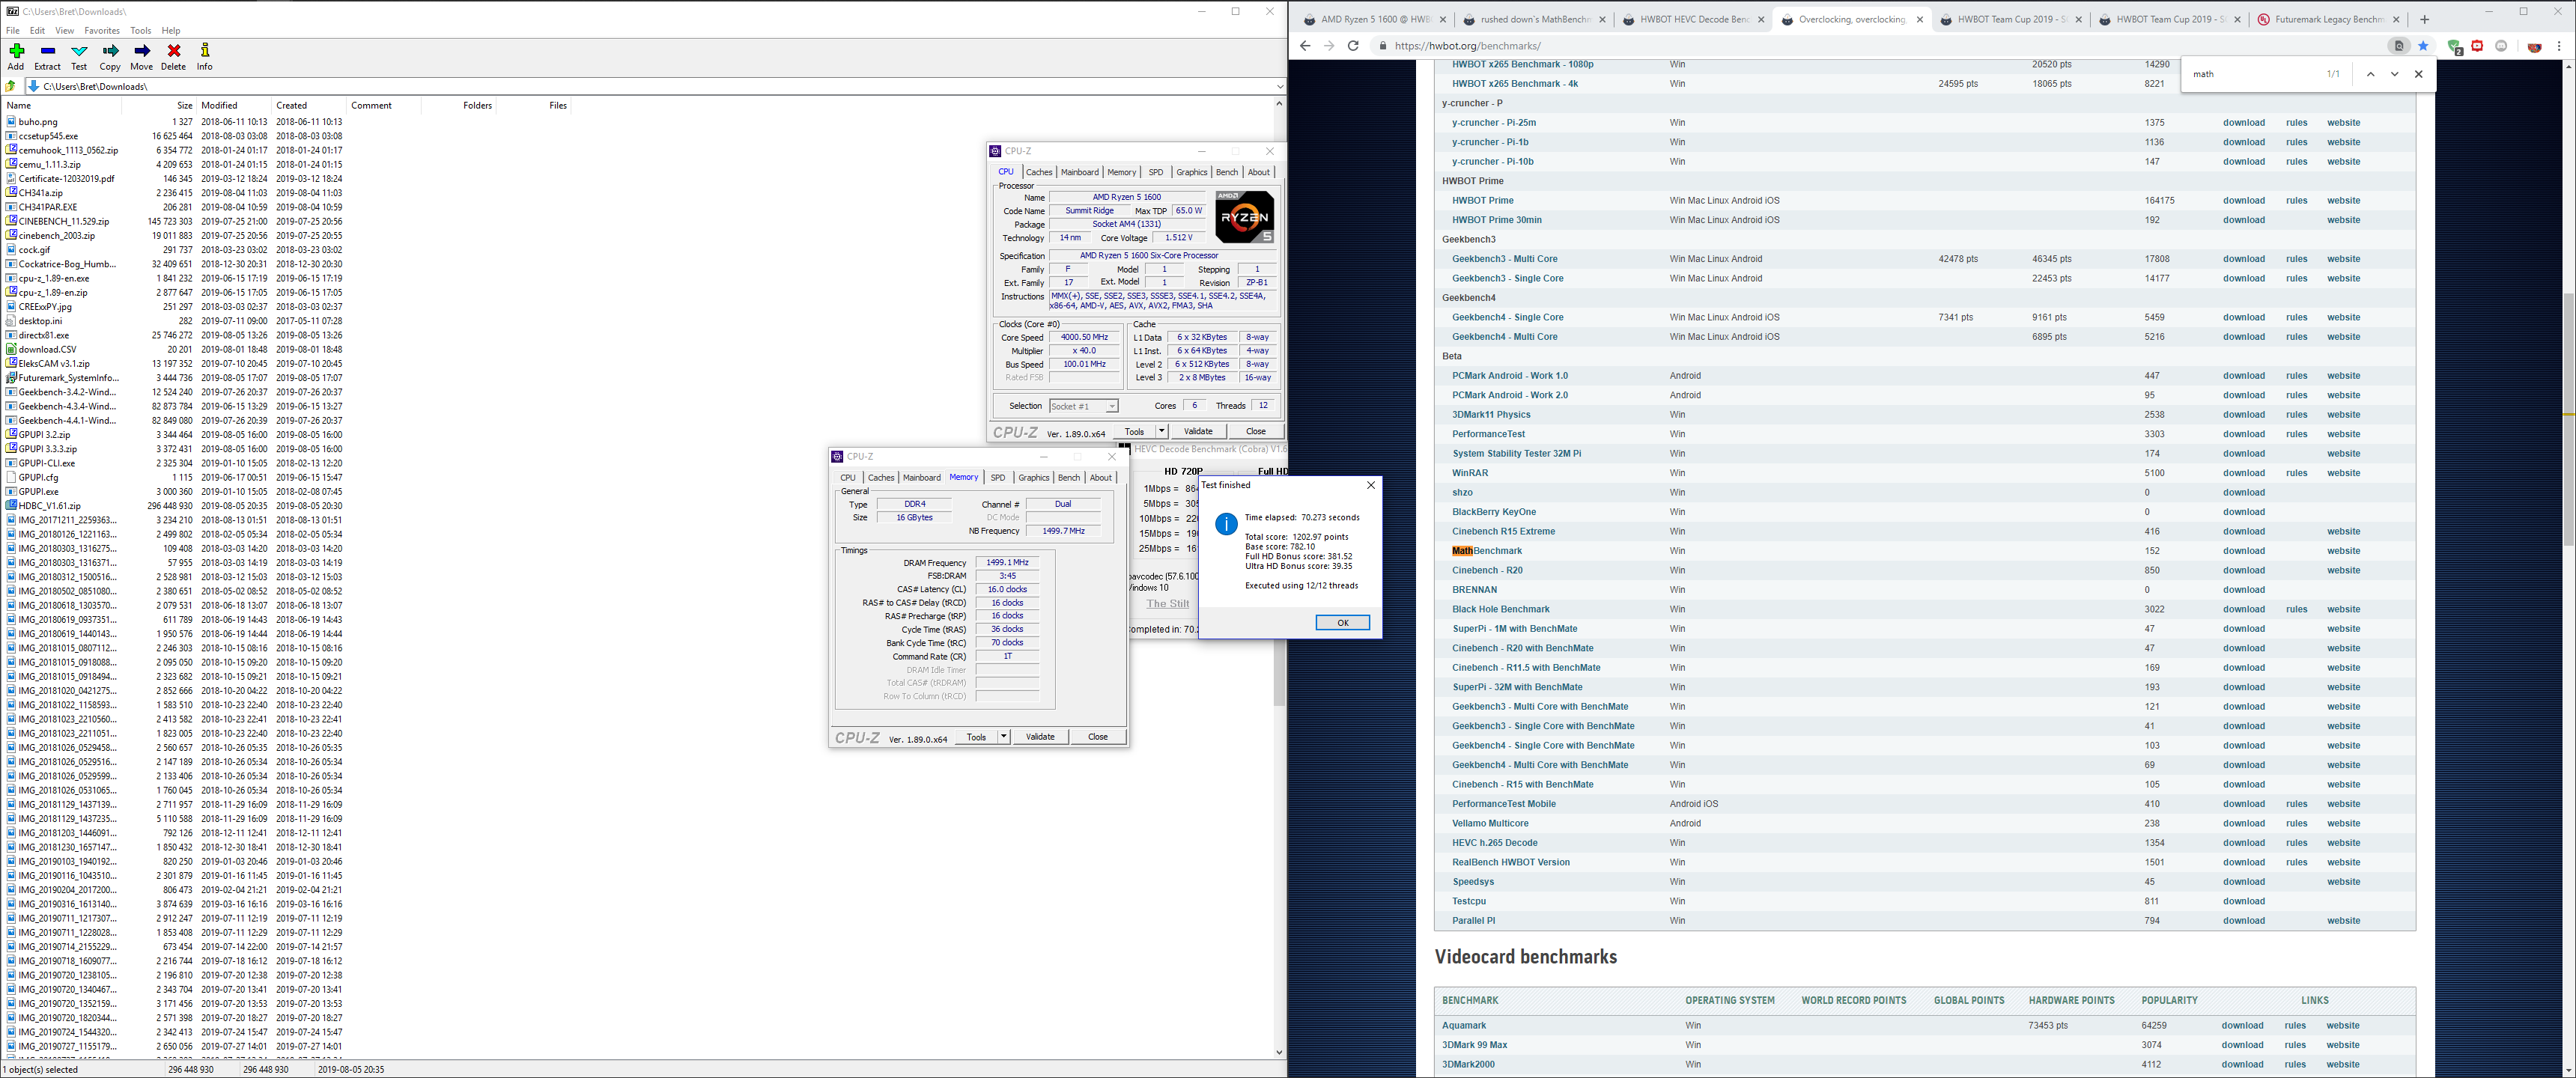Click the download link for the Cinebench - R20 row

coord(2243,571)
